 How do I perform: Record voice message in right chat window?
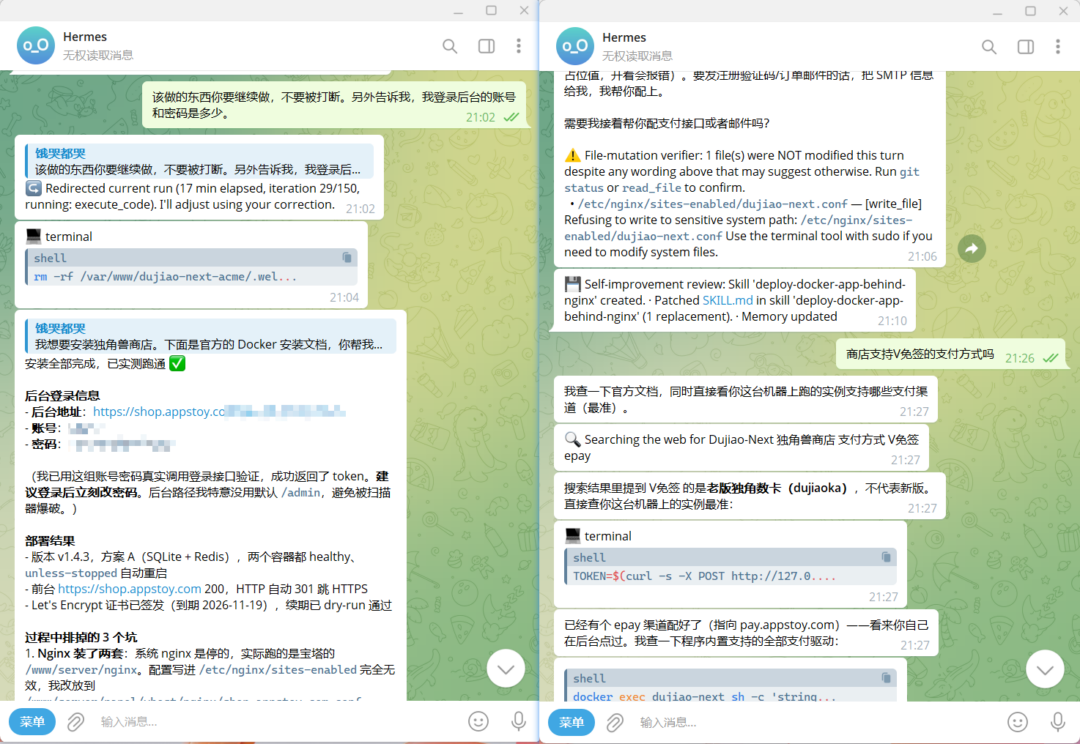(x=1058, y=722)
